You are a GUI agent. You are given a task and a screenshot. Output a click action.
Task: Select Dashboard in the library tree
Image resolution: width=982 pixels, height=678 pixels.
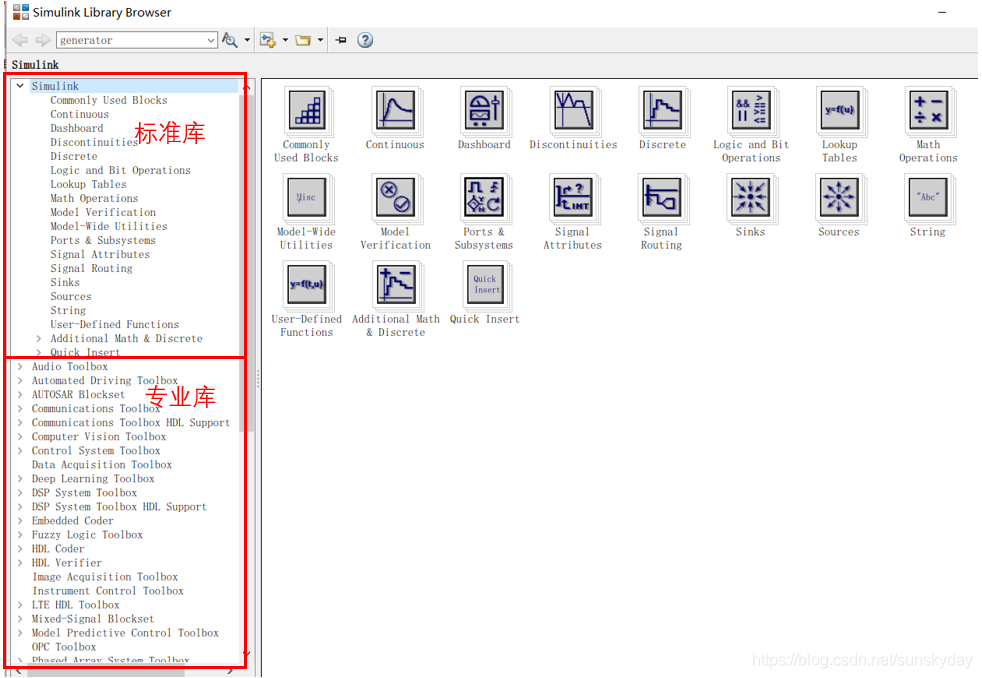76,128
